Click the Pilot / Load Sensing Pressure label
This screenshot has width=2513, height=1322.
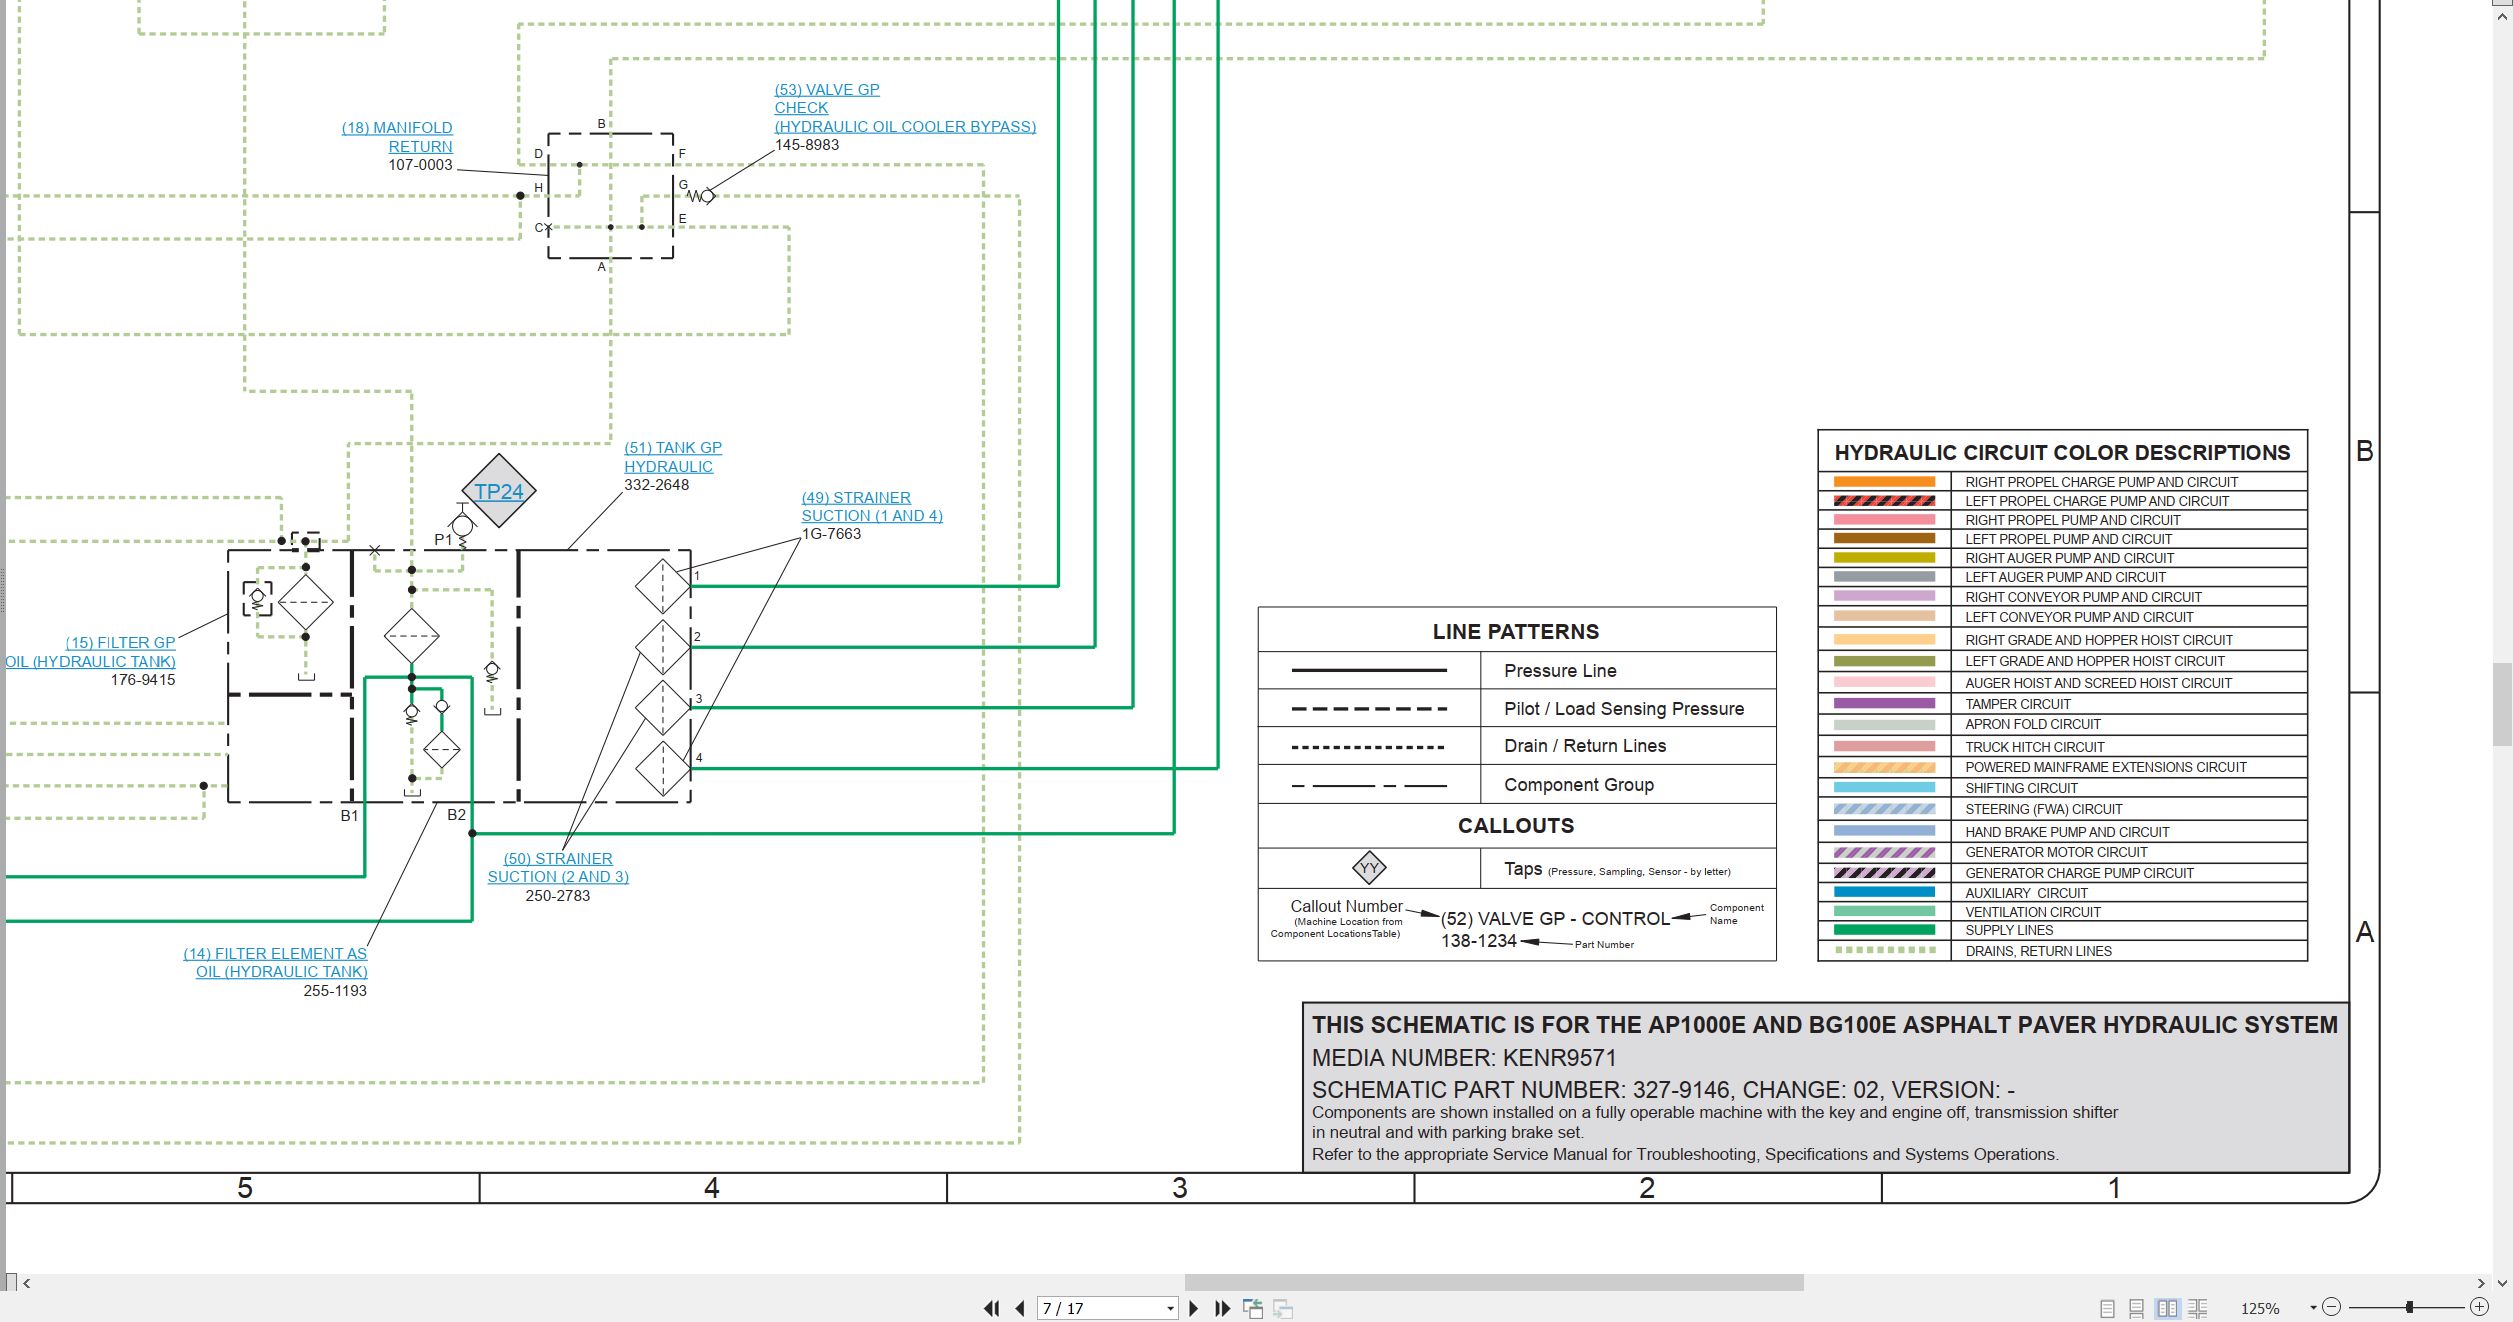[1624, 709]
